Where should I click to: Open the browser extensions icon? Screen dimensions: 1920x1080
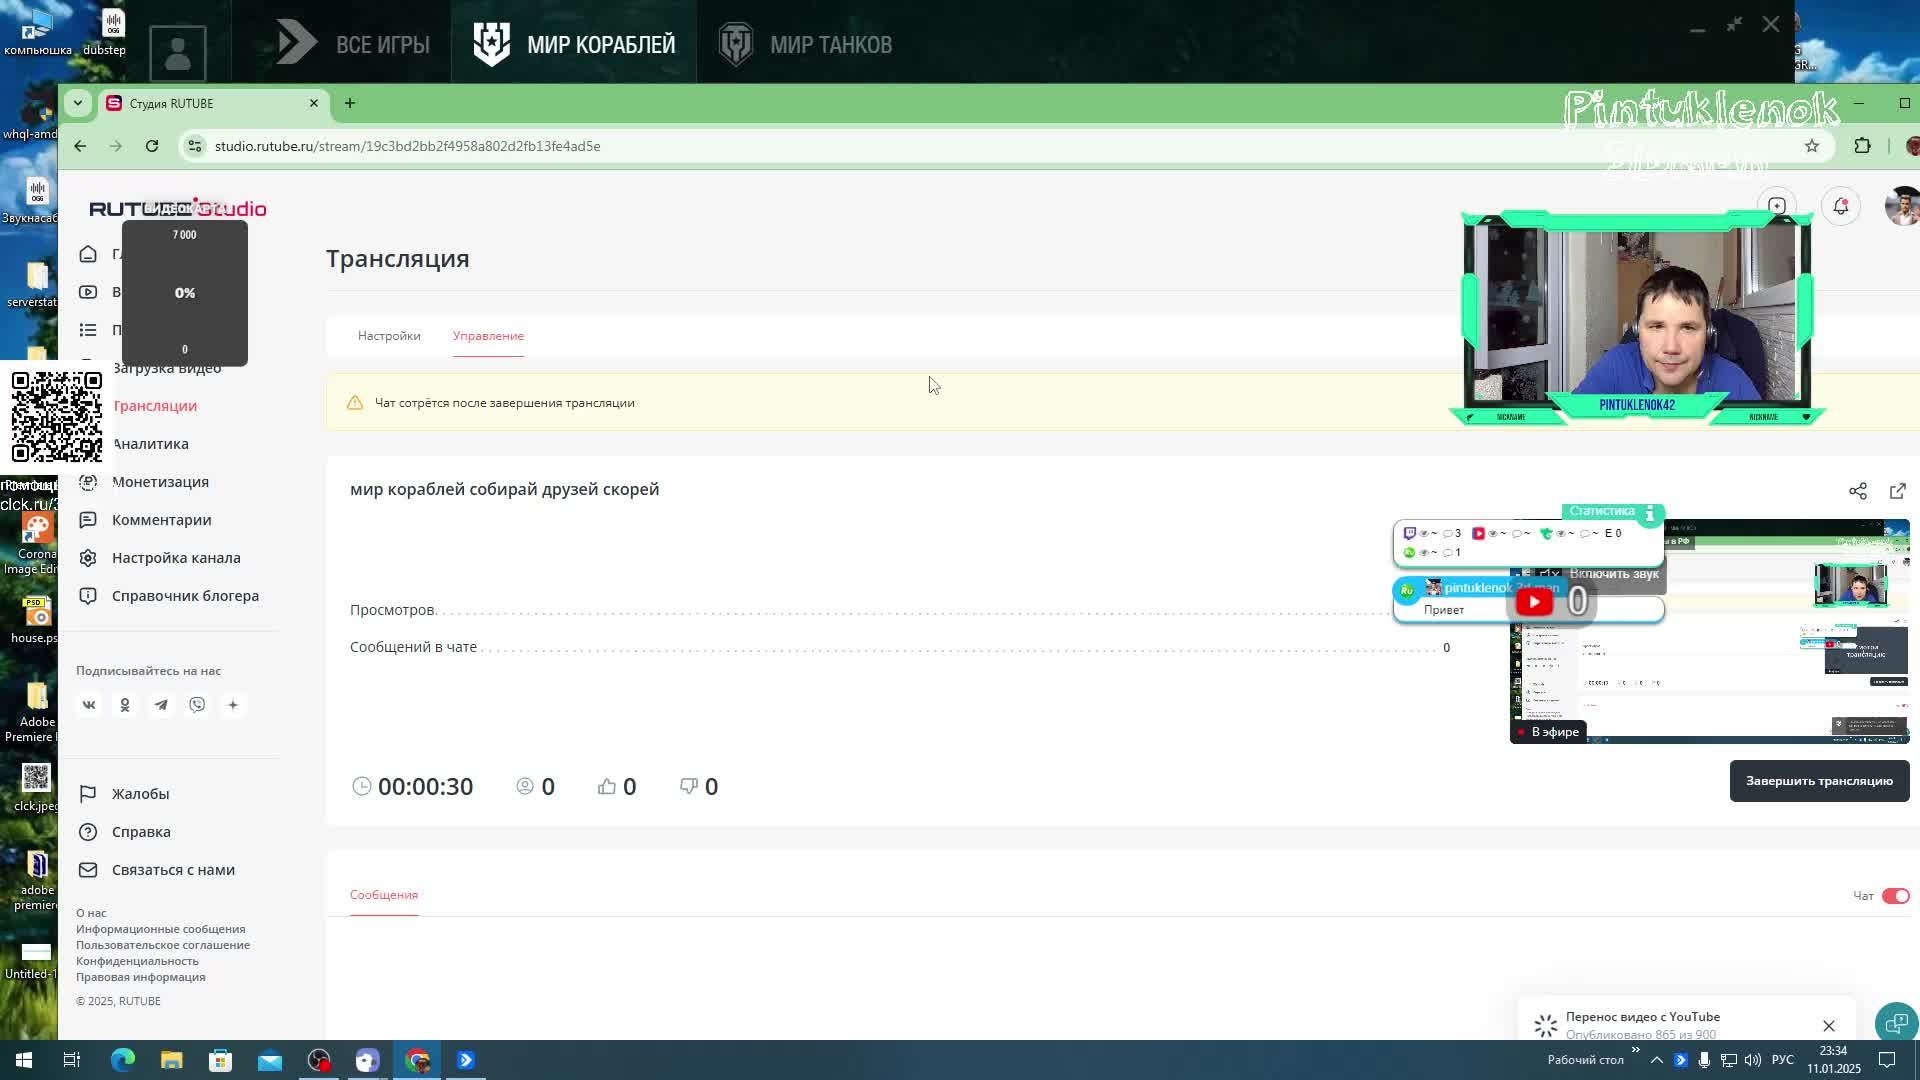click(x=1862, y=146)
